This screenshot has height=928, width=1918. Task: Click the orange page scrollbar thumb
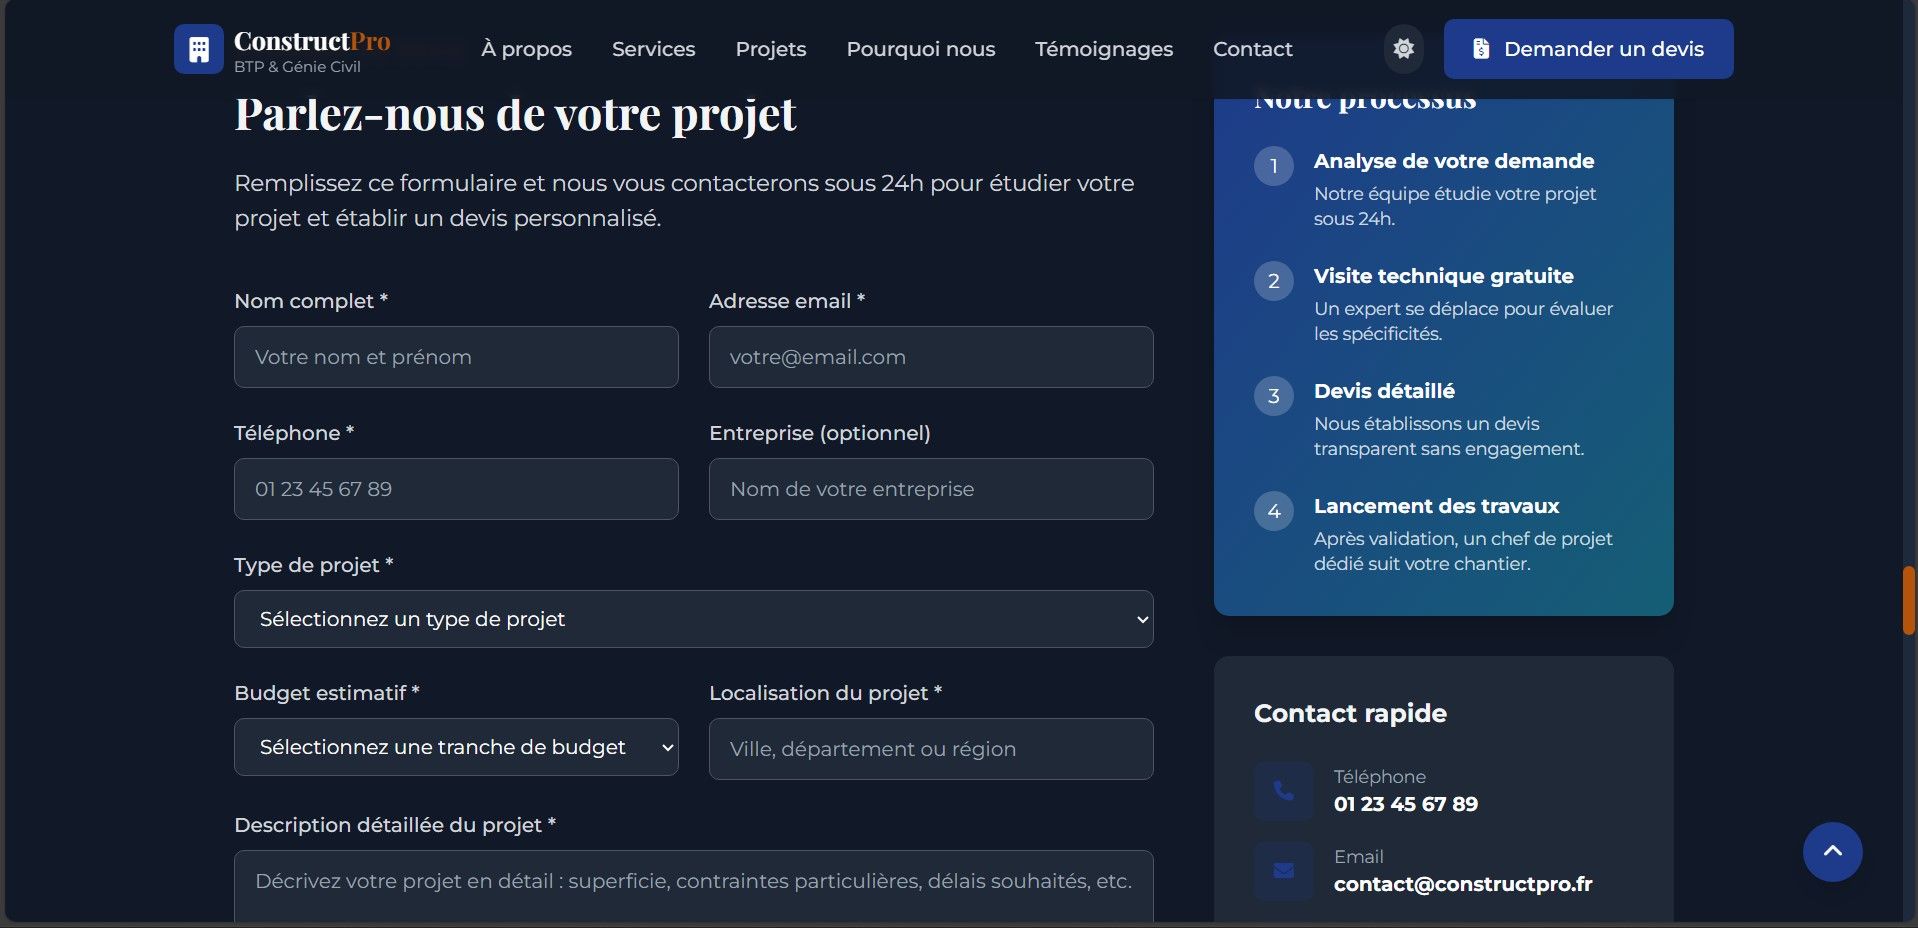(1908, 600)
